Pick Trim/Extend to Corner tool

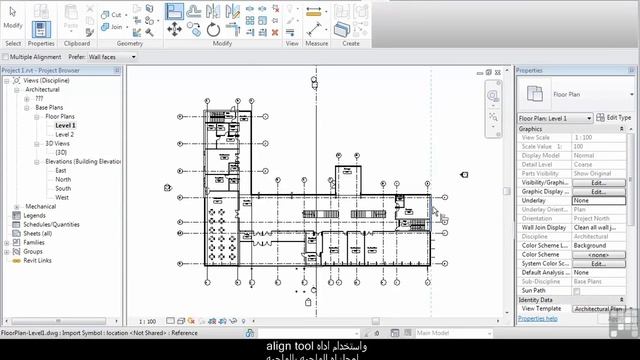pos(233,29)
